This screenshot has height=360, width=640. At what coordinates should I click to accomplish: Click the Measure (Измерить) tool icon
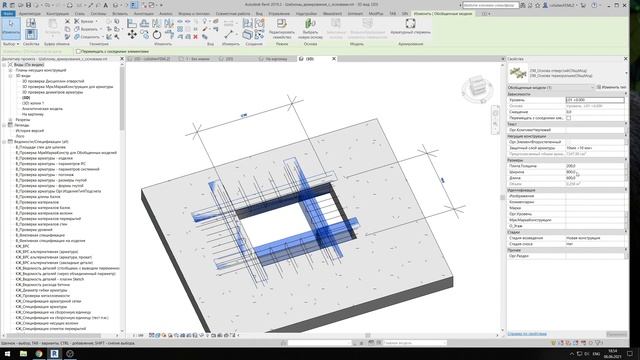click(x=229, y=34)
